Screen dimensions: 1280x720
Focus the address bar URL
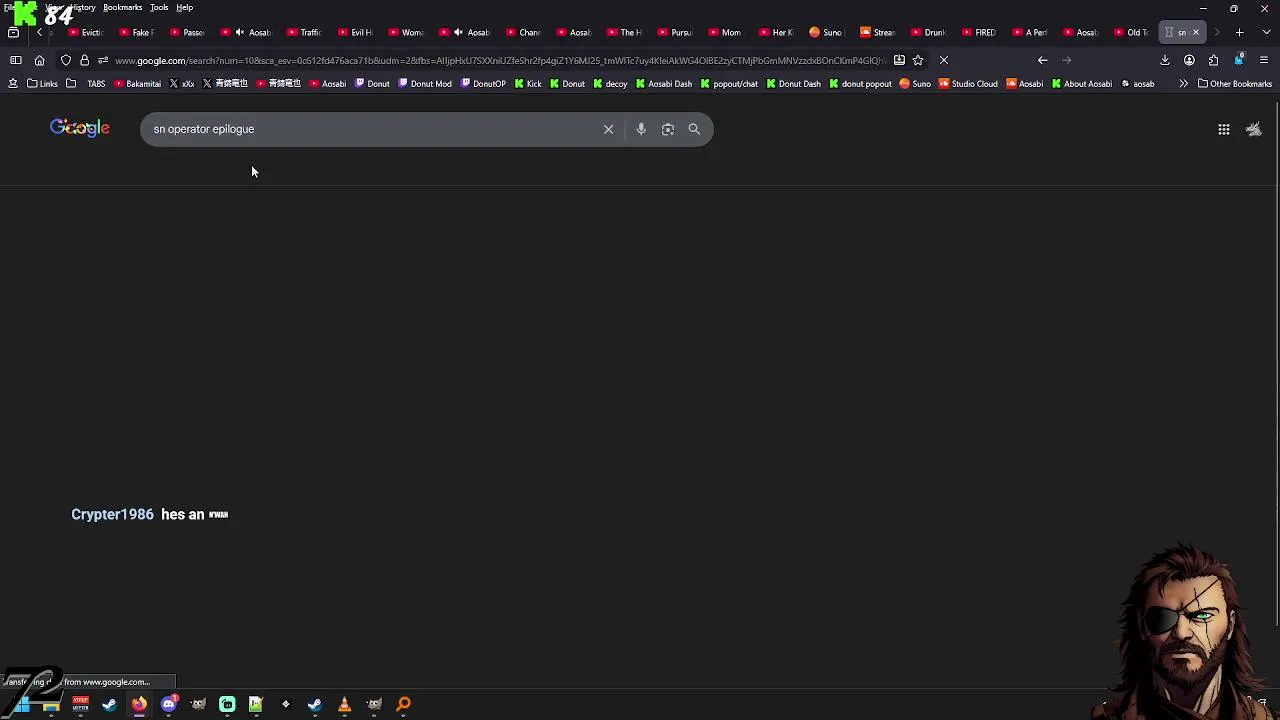click(500, 60)
